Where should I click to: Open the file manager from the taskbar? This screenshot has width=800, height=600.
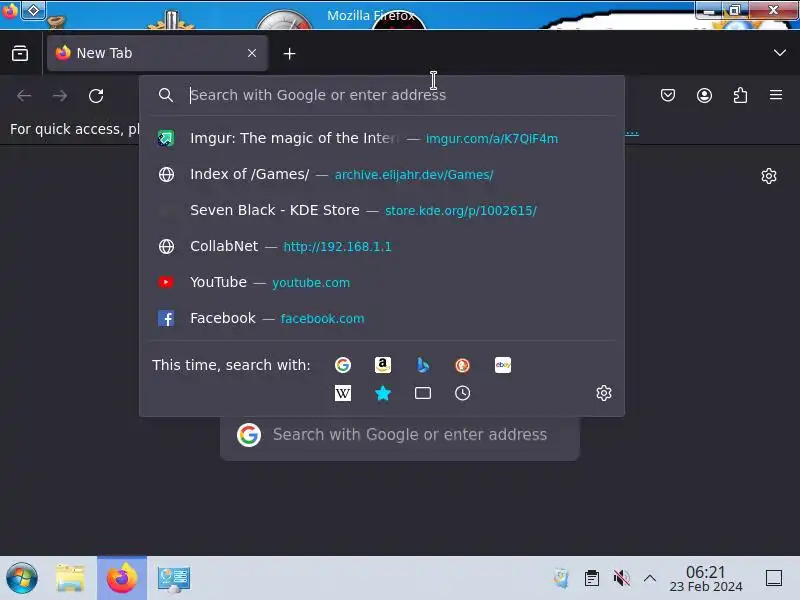tap(70, 578)
